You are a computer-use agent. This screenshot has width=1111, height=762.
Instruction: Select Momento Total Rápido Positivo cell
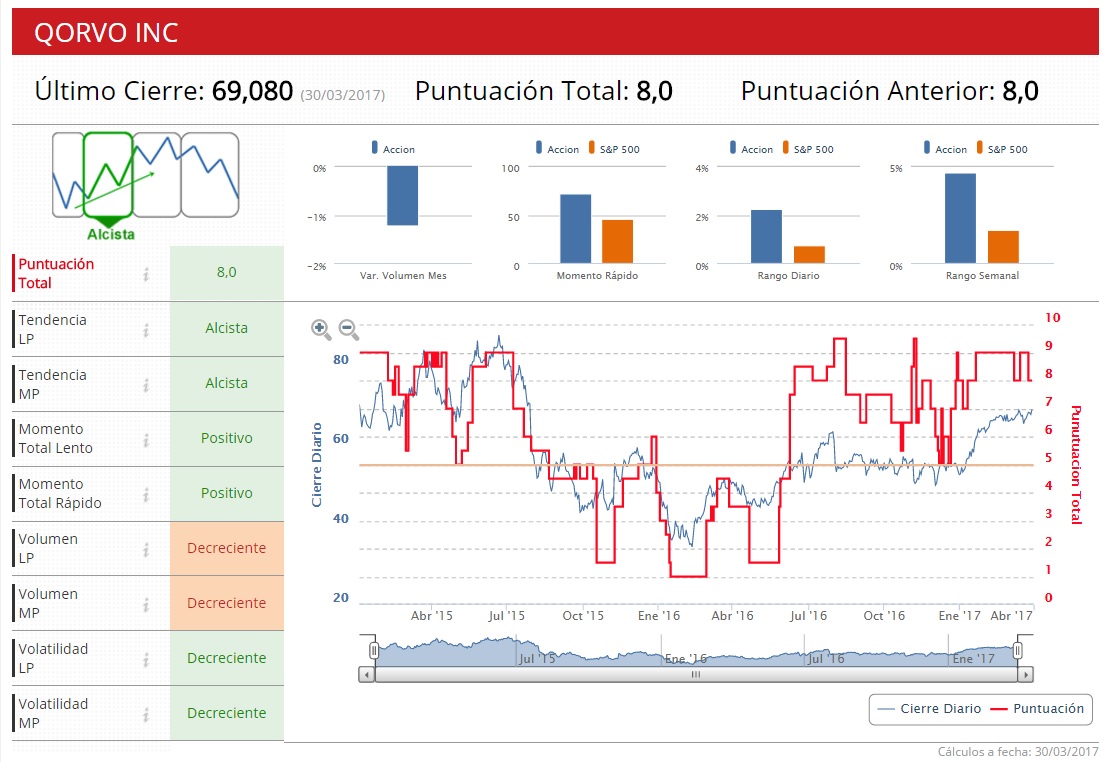pos(227,493)
